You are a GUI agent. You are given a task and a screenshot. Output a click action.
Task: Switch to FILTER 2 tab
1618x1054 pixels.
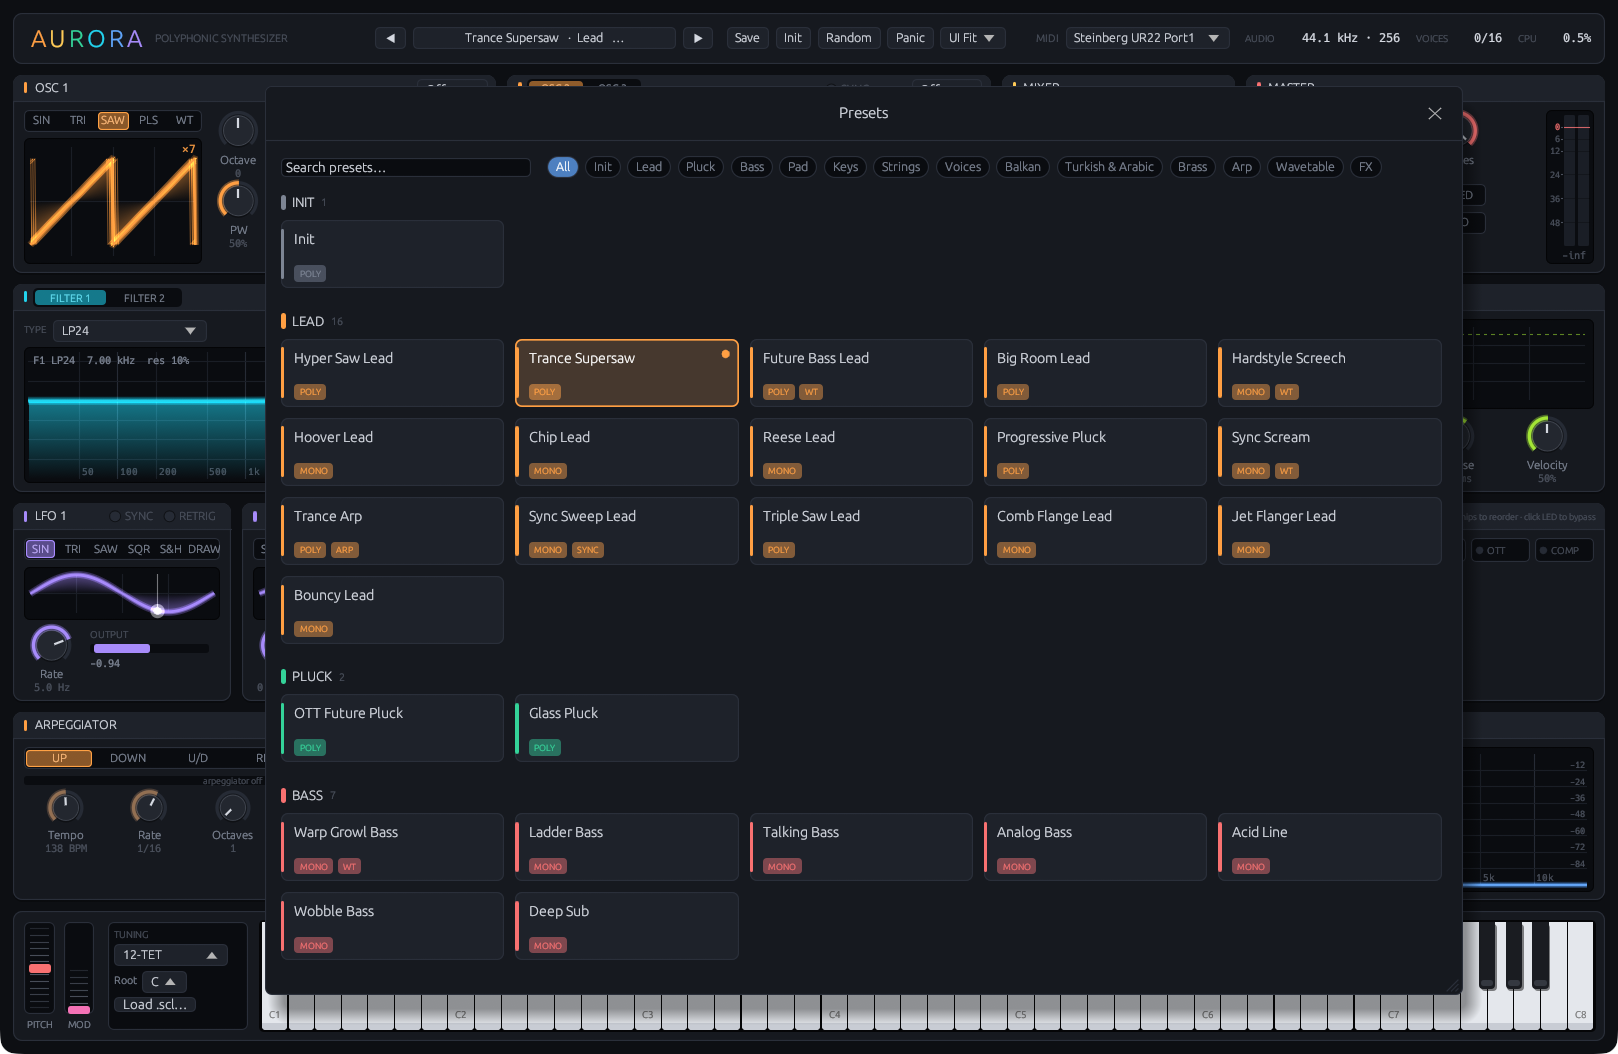point(144,298)
